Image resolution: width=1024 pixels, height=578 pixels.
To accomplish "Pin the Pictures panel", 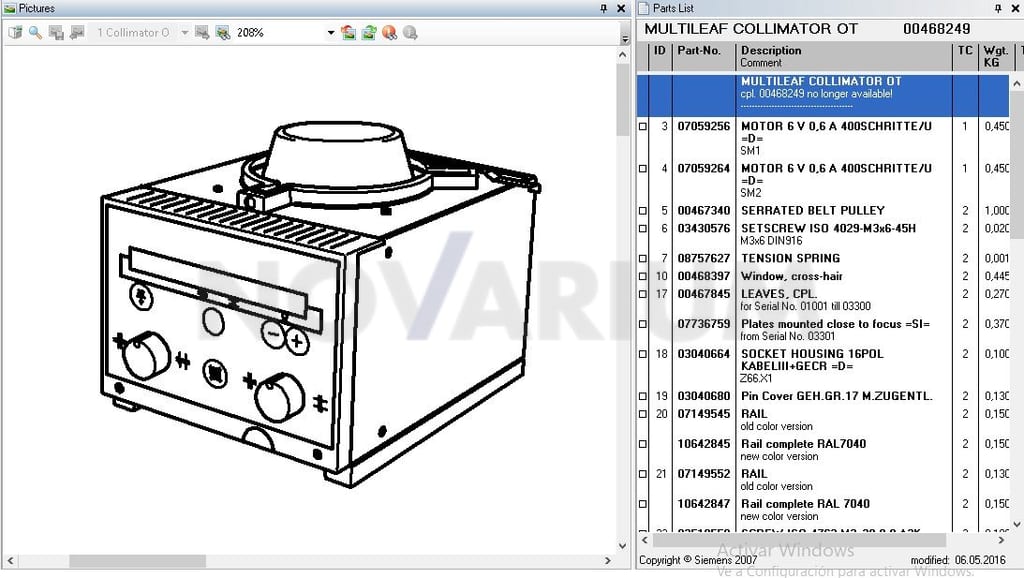I will click(x=603, y=8).
